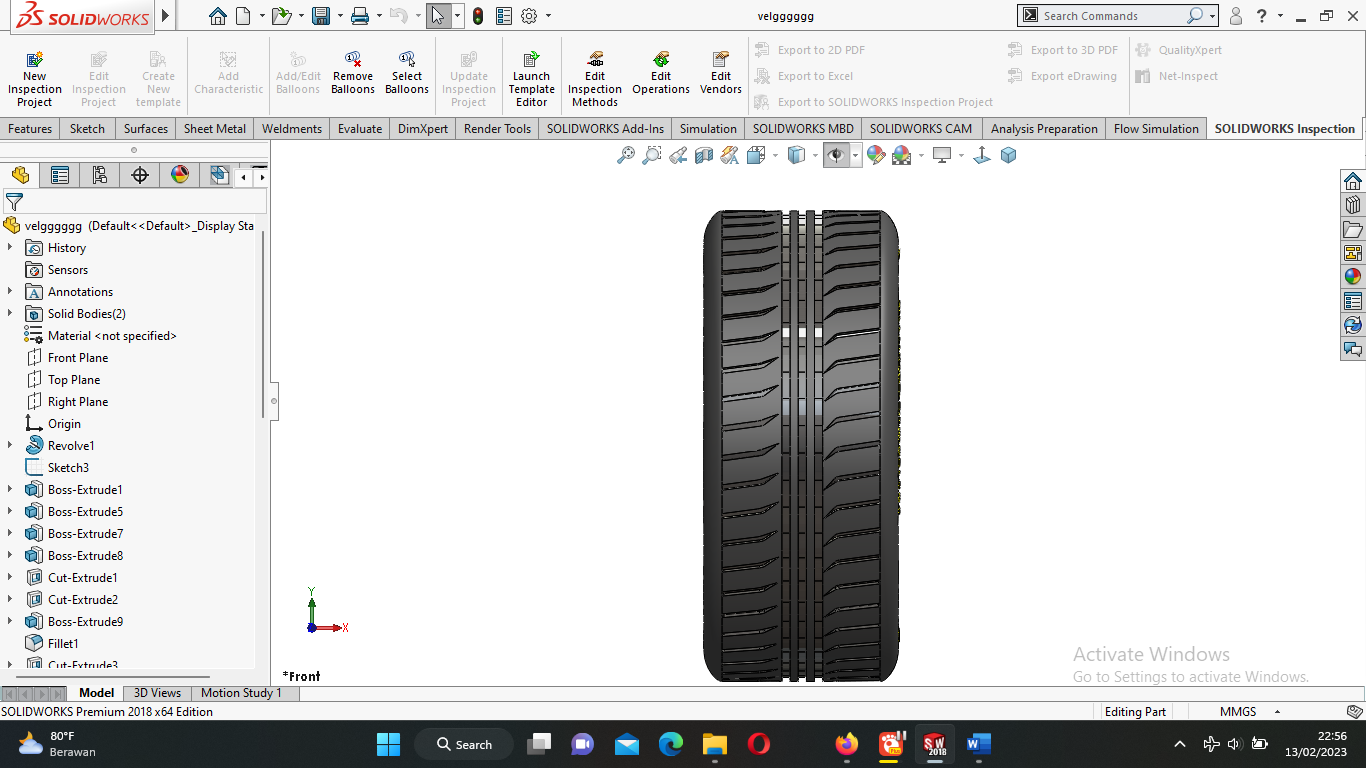Open the Simulation ribbon tab
The height and width of the screenshot is (768, 1366).
click(708, 129)
